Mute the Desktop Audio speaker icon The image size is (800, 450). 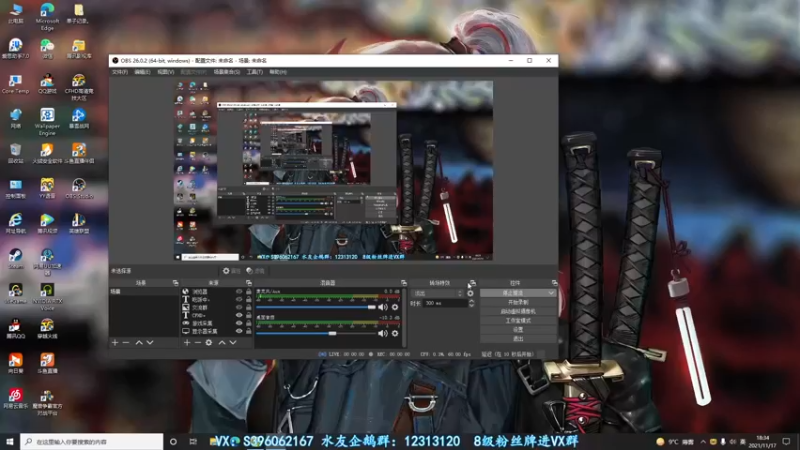click(x=383, y=333)
